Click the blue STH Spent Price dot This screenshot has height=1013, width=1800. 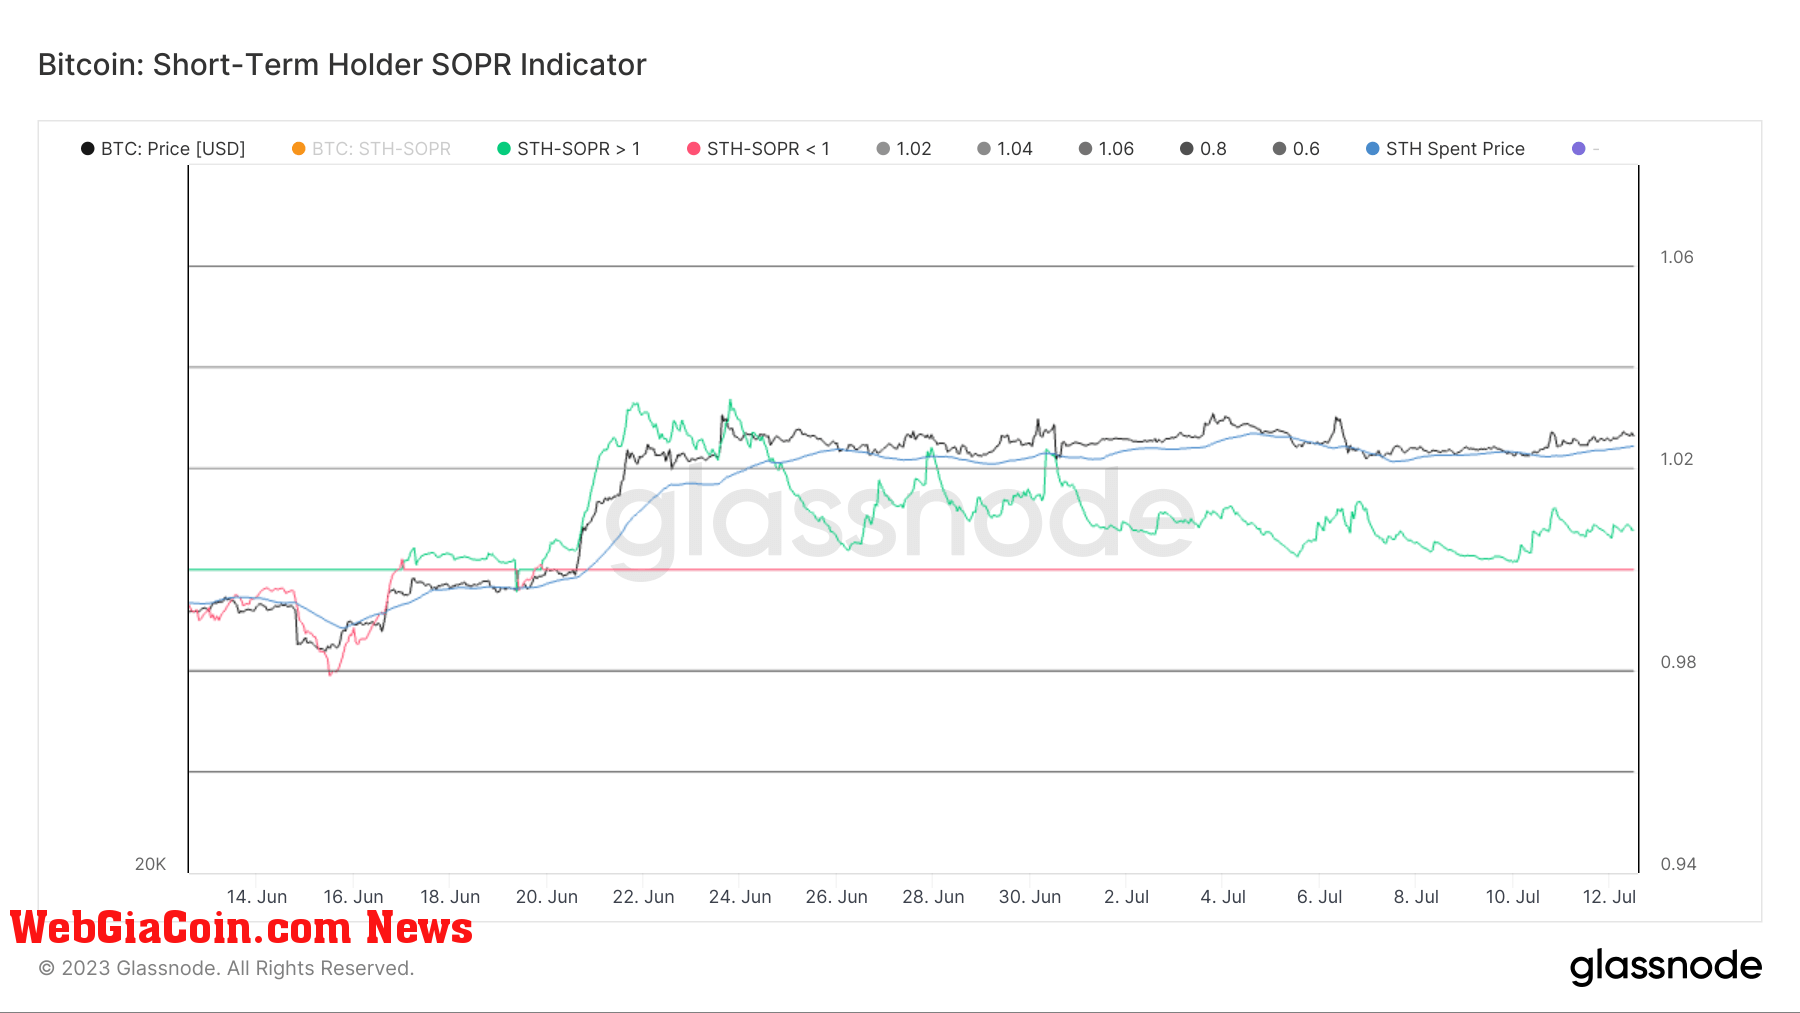pos(1373,149)
